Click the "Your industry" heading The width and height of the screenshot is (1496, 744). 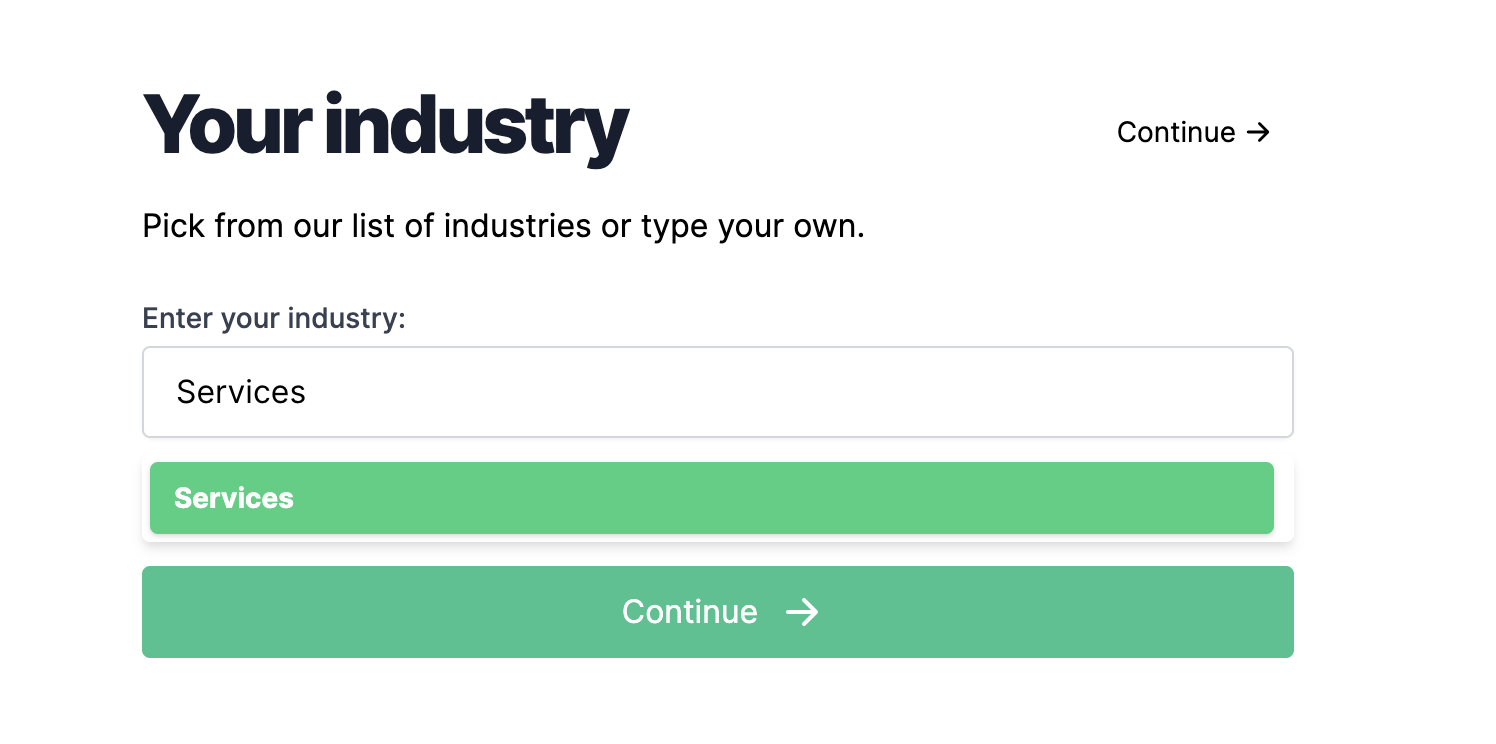(386, 129)
